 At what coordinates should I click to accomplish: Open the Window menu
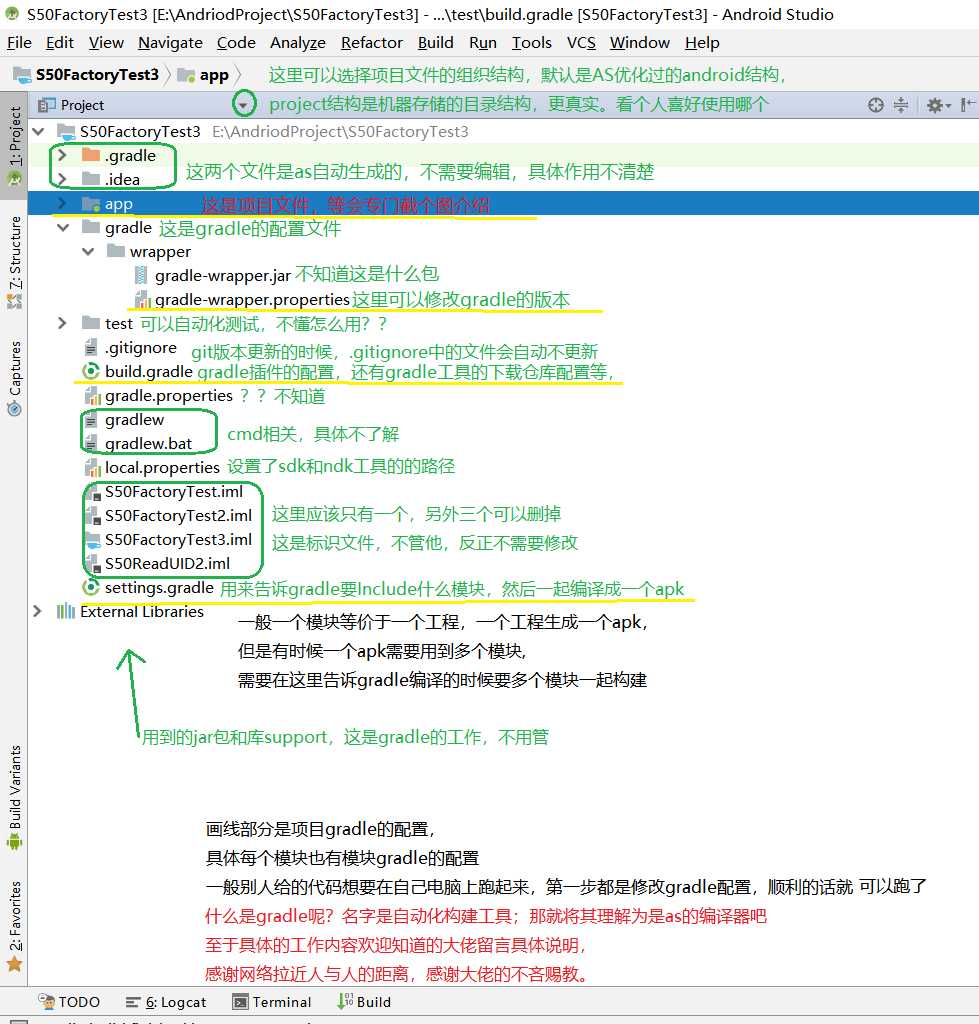tap(639, 43)
